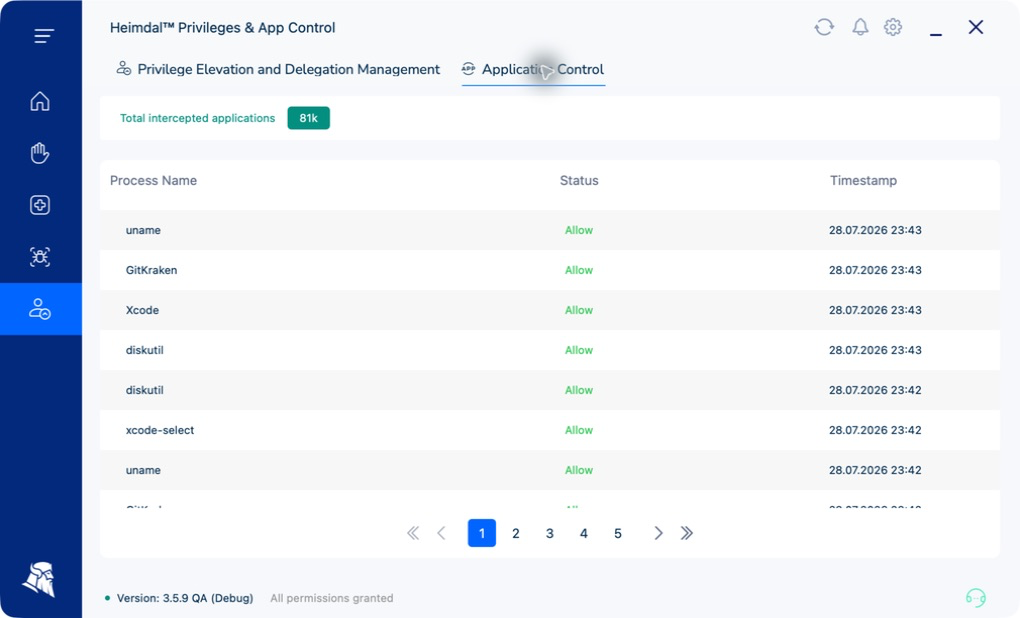
Task: Click the Allow status for Xcode
Action: pyautogui.click(x=579, y=310)
